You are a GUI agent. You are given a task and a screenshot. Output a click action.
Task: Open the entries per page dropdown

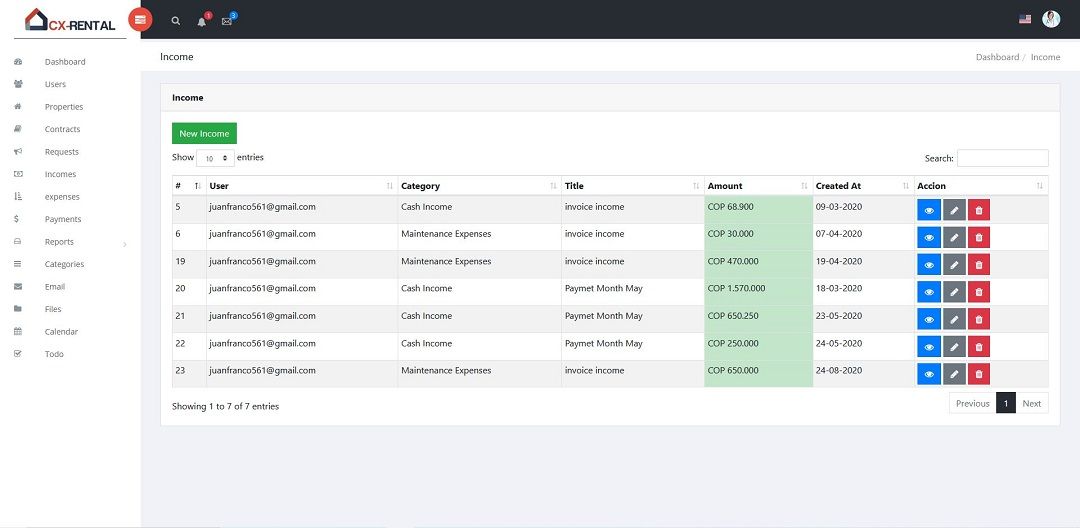(215, 158)
